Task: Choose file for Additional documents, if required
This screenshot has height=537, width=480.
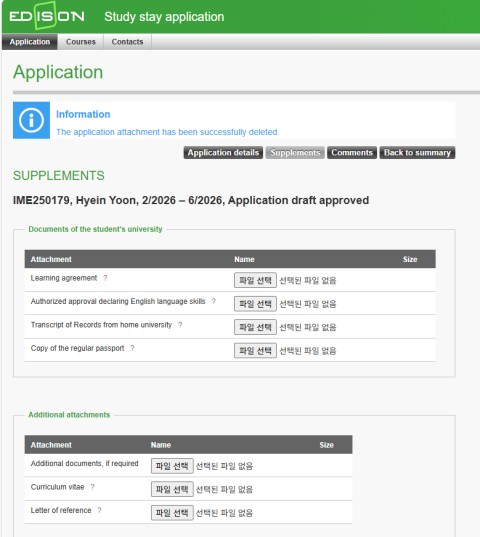Action: 172,466
